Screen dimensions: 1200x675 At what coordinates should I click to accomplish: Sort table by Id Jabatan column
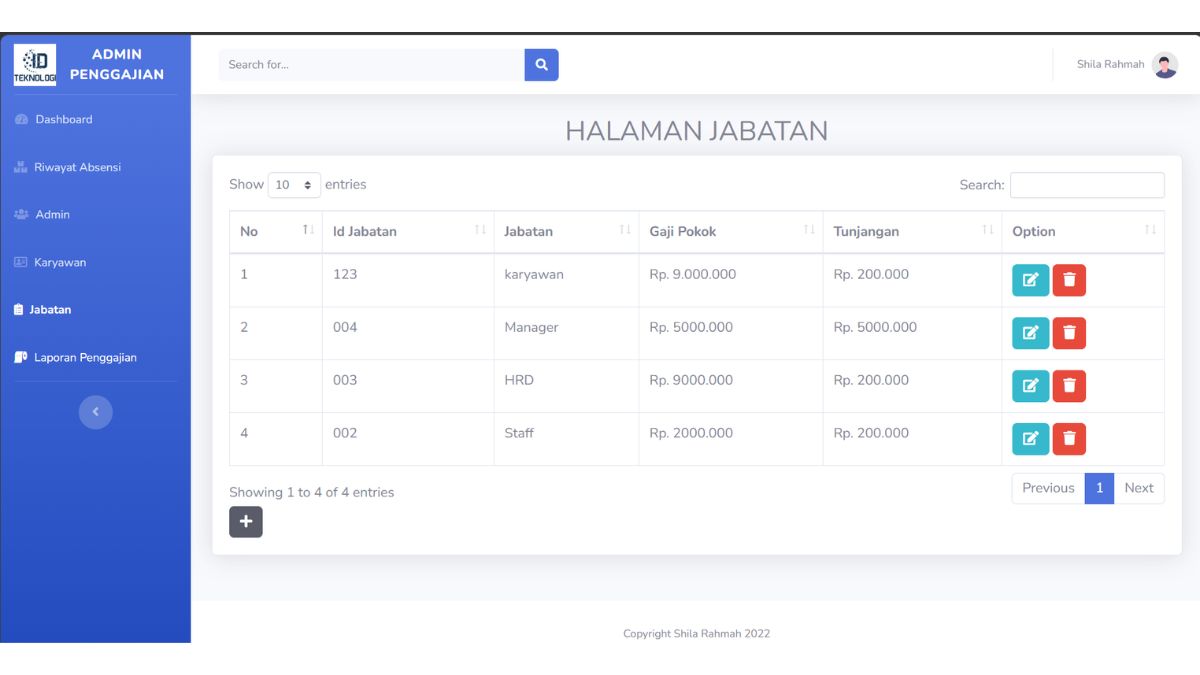coord(408,232)
